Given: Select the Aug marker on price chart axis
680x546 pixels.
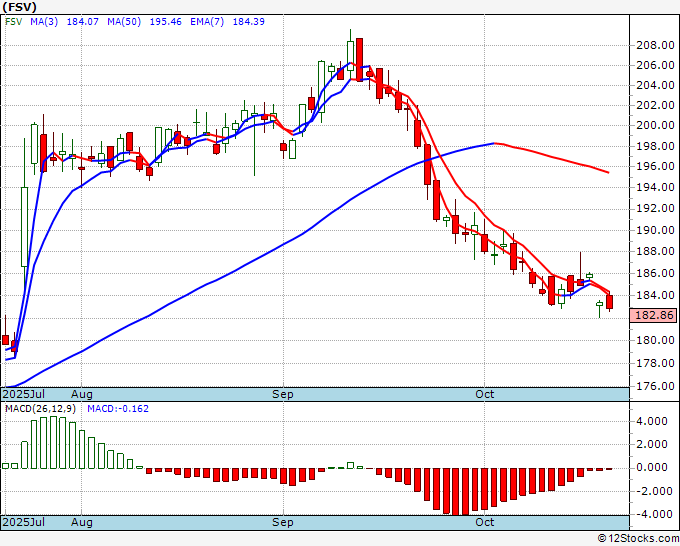Looking at the screenshot, I should click(x=81, y=394).
